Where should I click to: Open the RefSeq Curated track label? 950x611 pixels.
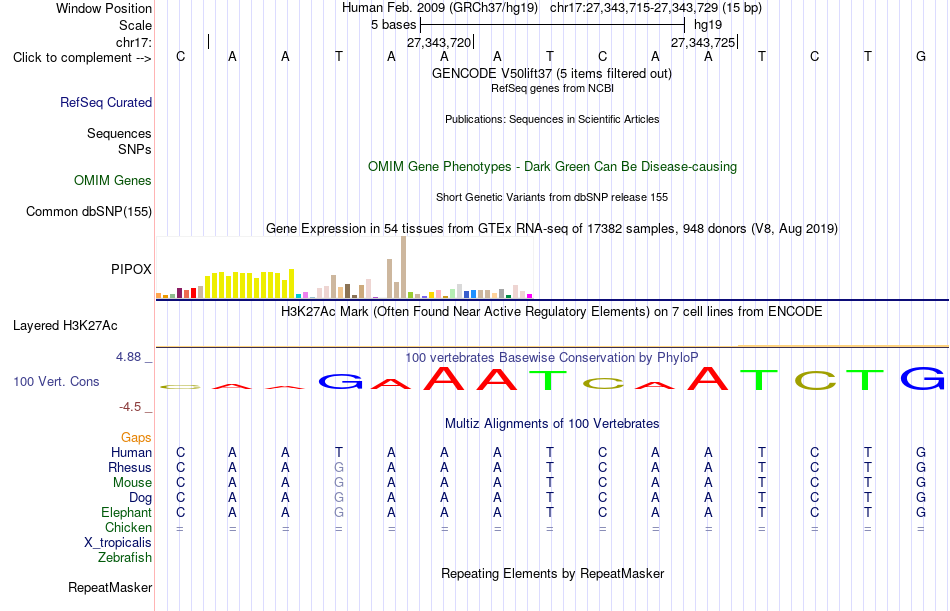(x=106, y=102)
